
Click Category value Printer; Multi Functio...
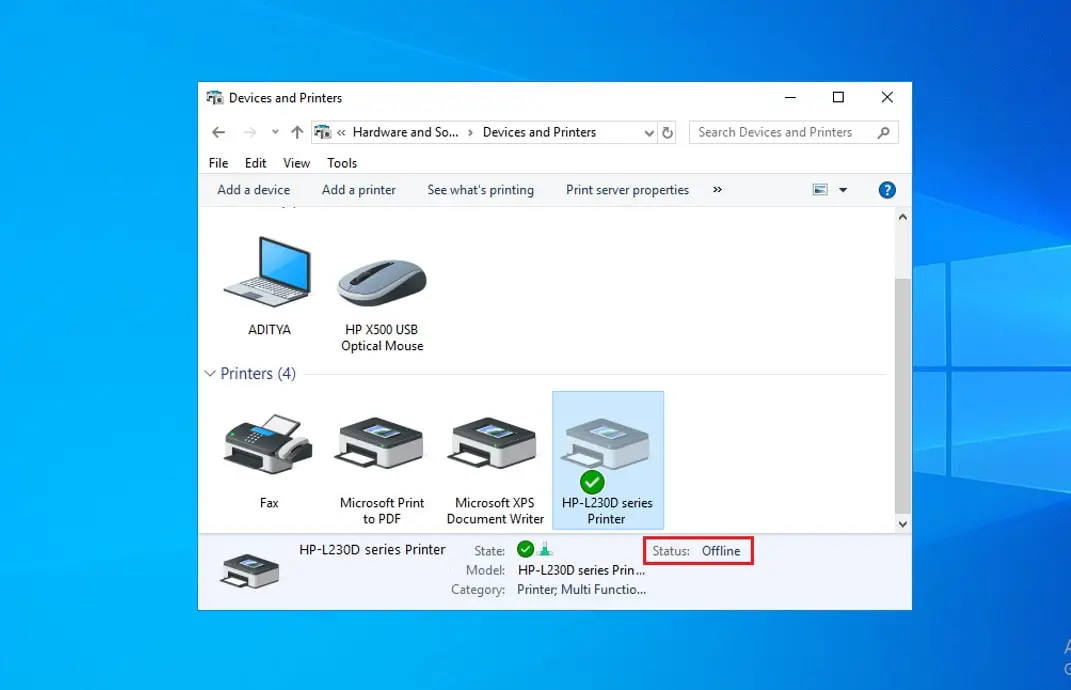[581, 590]
